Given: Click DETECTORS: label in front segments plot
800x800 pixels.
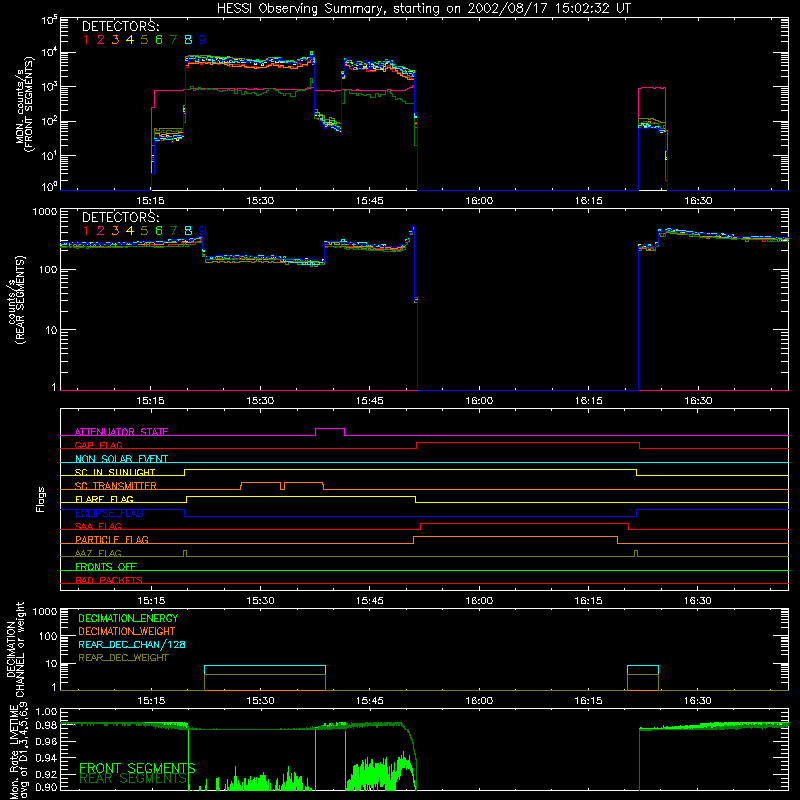Looking at the screenshot, I should (120, 27).
